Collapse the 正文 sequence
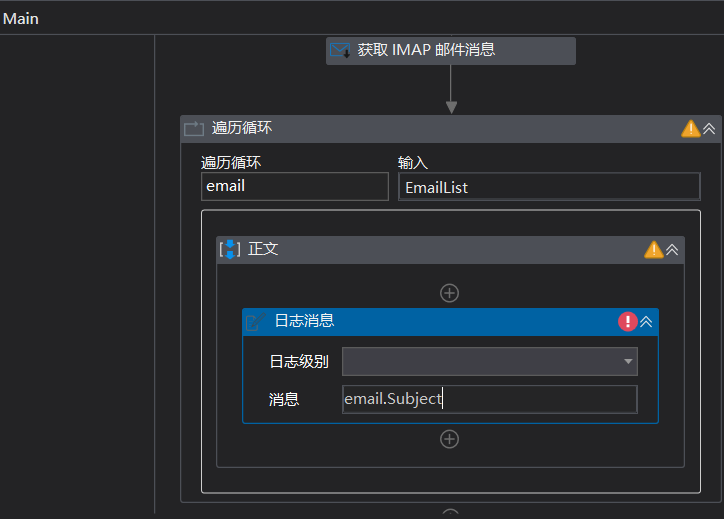The image size is (724, 519). pos(672,250)
